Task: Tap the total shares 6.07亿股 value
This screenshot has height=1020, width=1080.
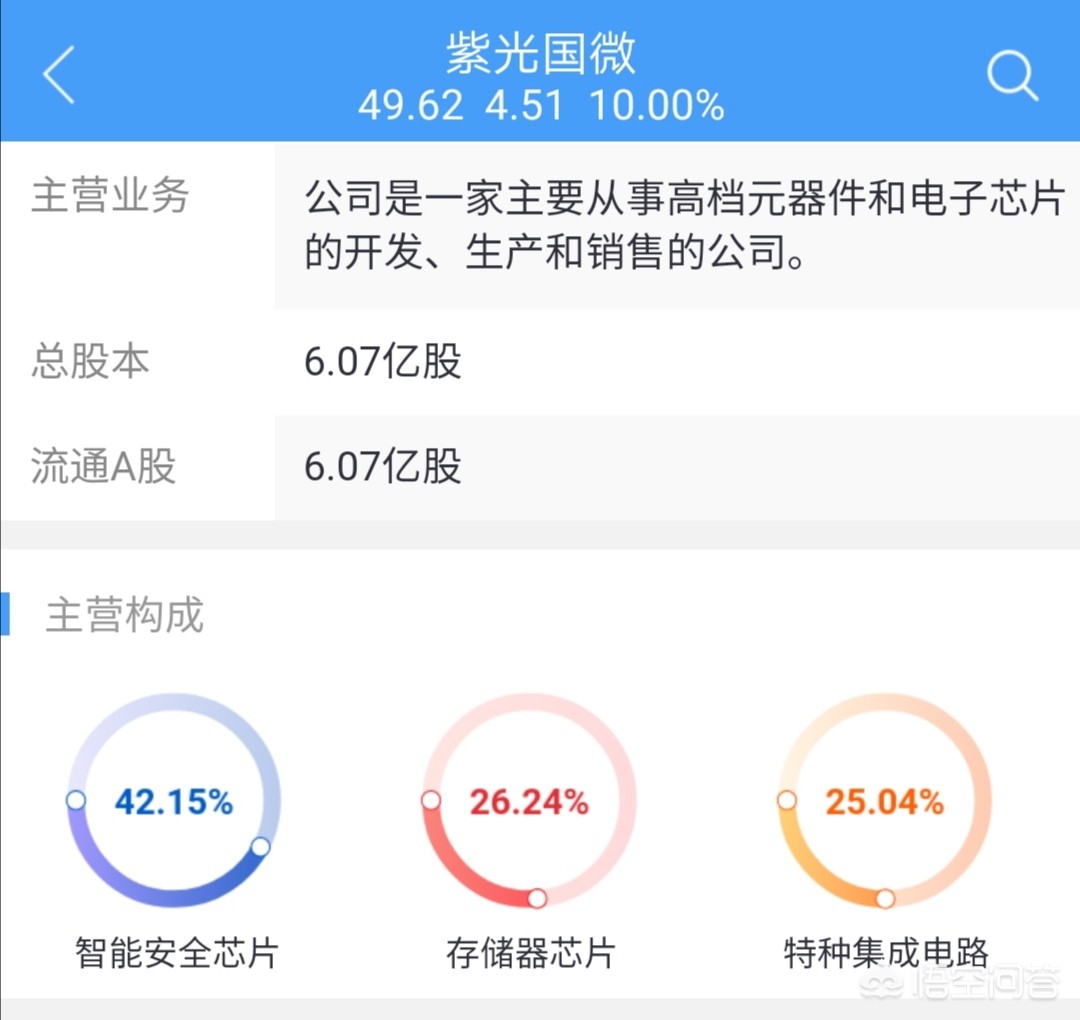Action: pyautogui.click(x=383, y=362)
